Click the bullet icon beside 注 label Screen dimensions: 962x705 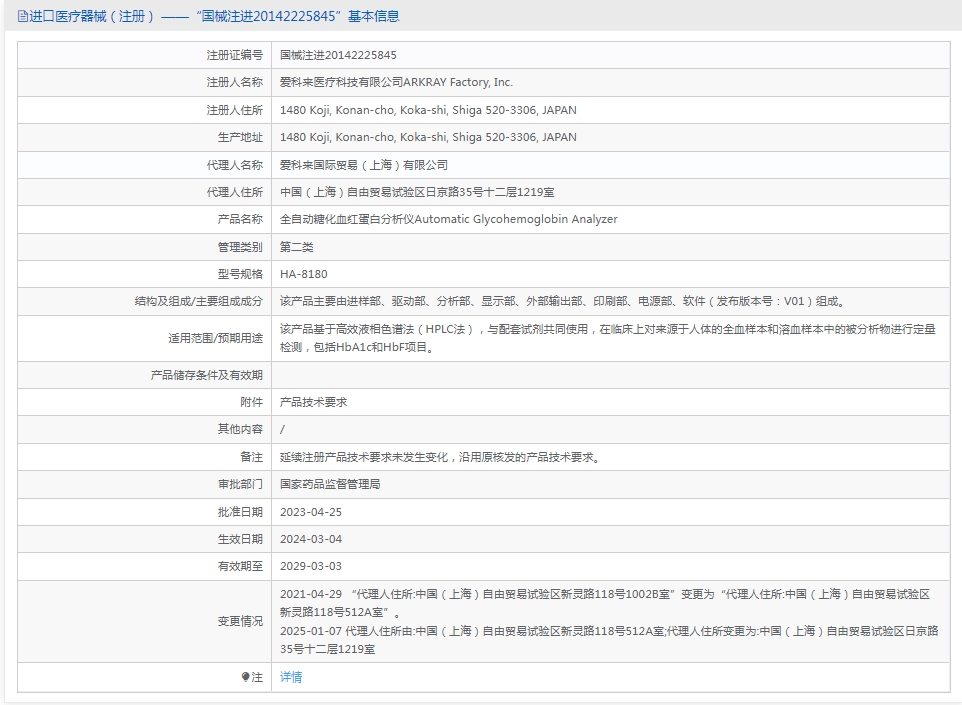(x=246, y=677)
